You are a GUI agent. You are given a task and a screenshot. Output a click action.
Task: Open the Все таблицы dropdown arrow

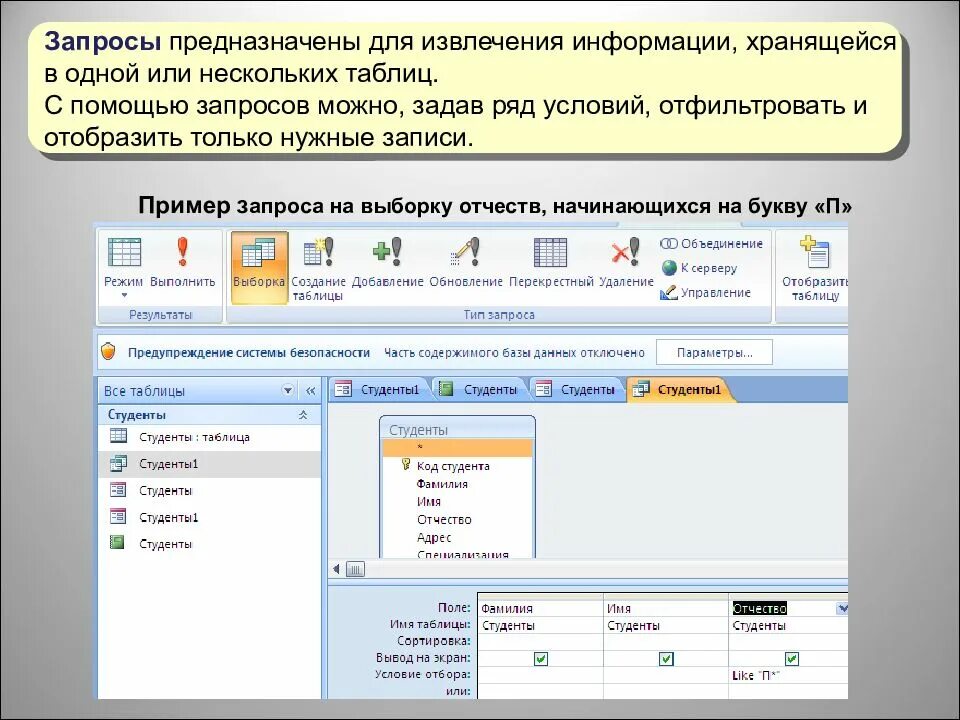click(x=287, y=391)
